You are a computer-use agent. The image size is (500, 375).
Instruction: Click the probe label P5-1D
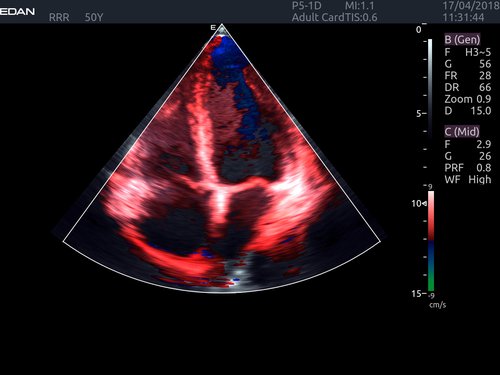pyautogui.click(x=306, y=6)
